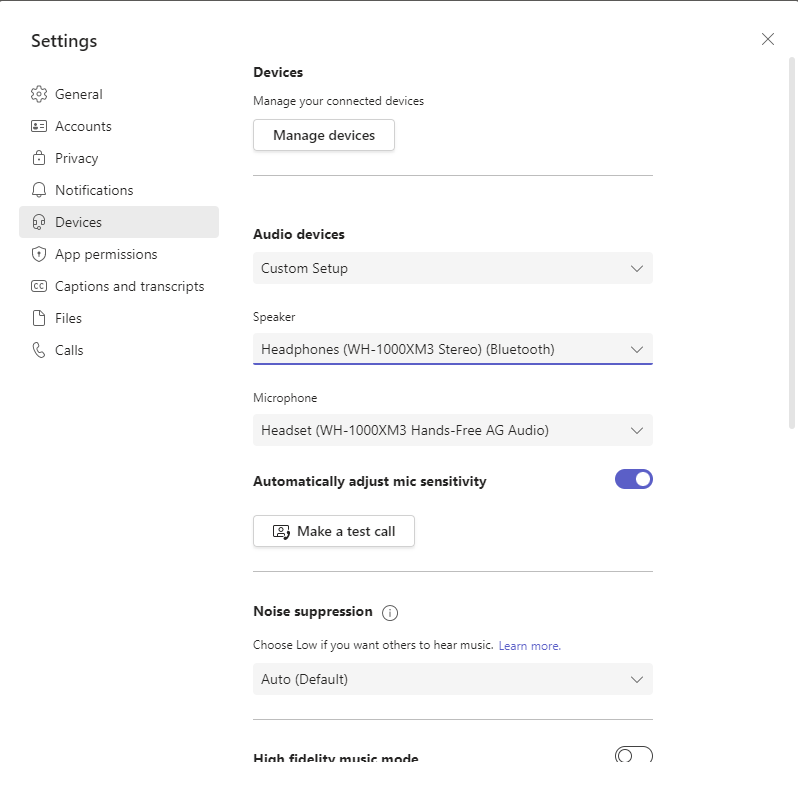
Task: Click the Files document icon
Action: point(39,318)
